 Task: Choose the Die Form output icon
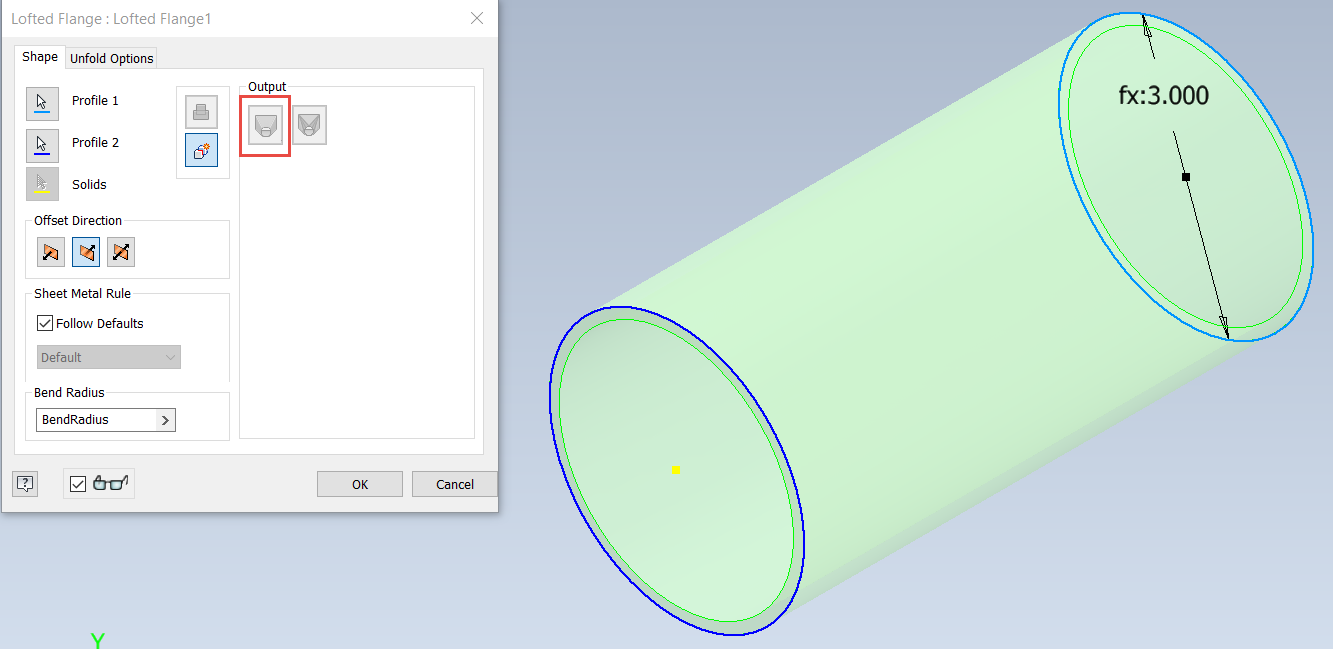click(264, 124)
